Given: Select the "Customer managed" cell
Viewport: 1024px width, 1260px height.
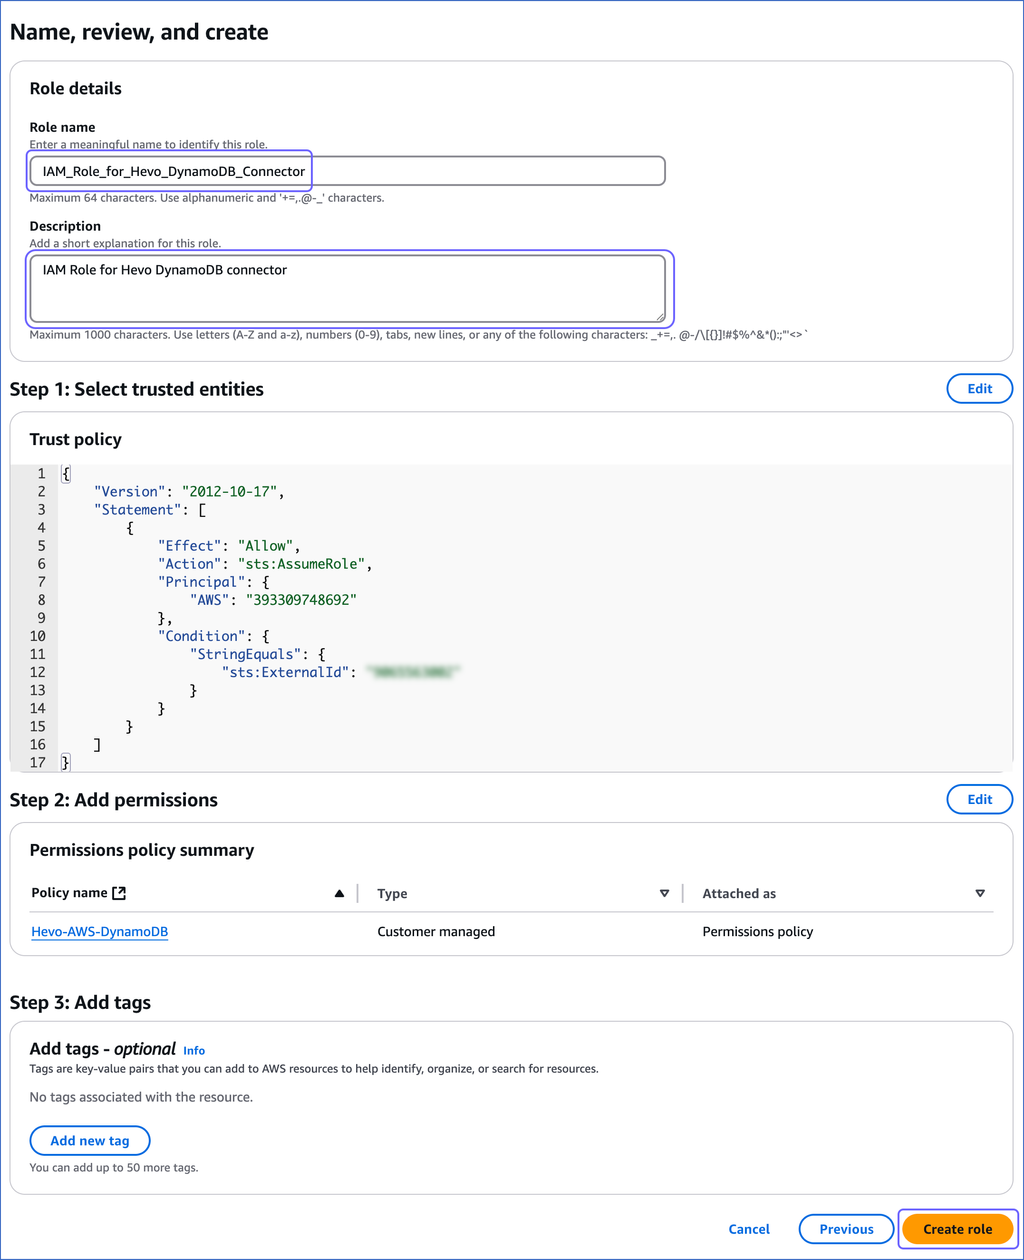Looking at the screenshot, I should tap(436, 931).
